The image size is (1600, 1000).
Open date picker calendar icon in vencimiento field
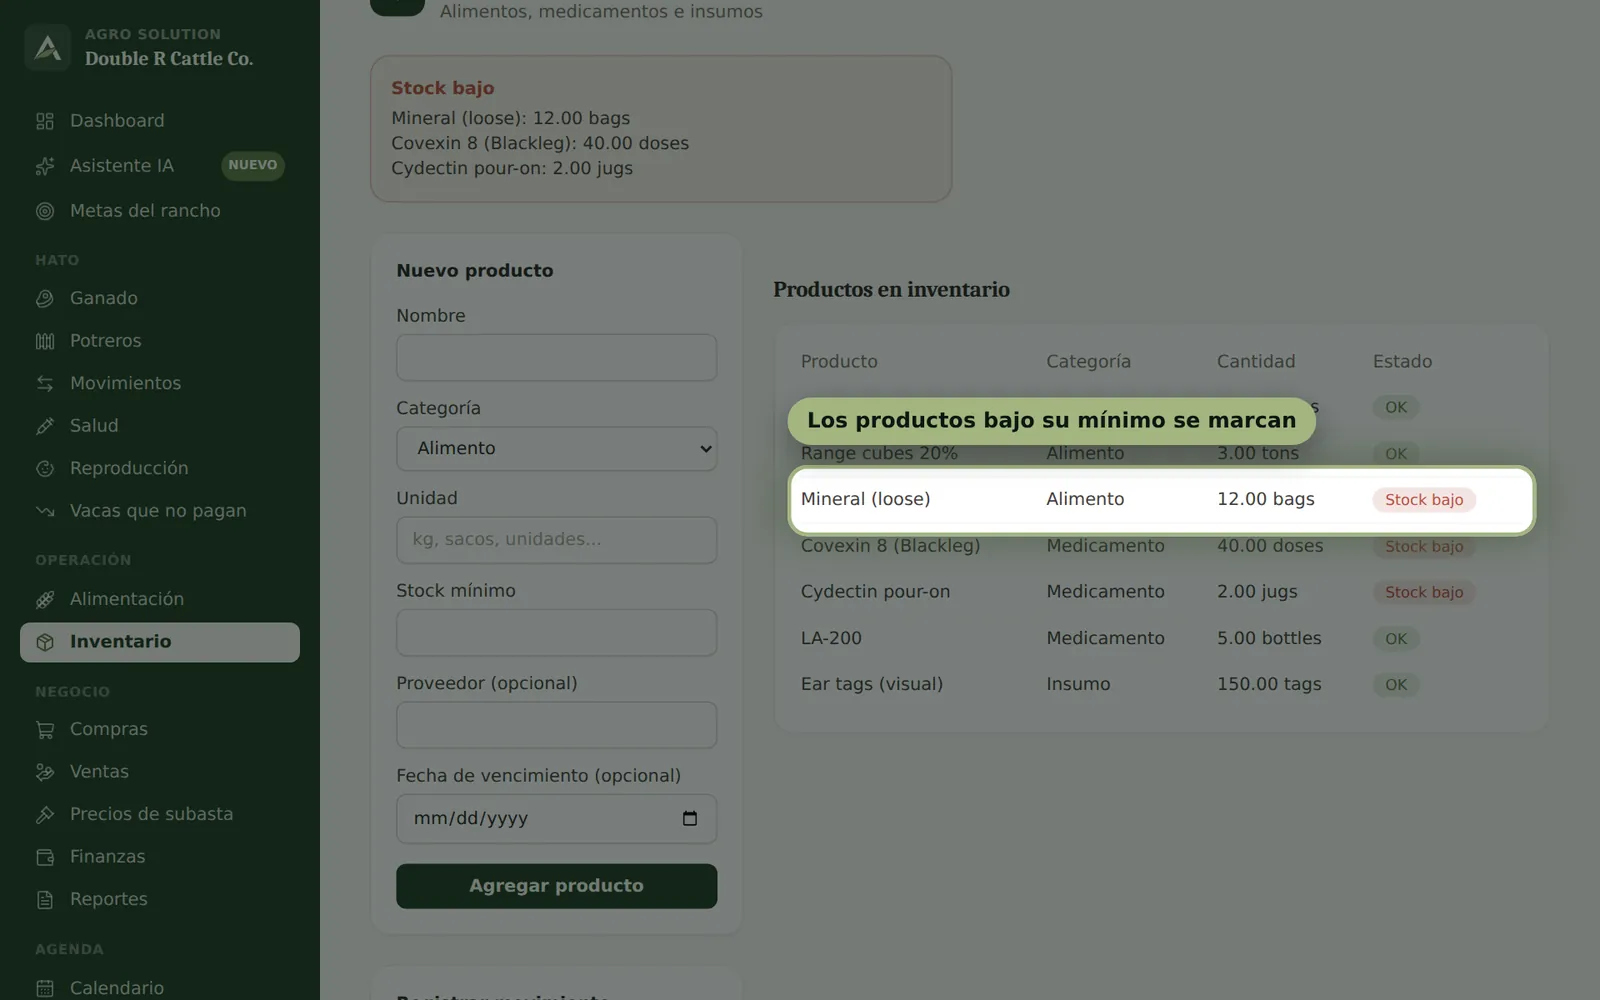(x=690, y=818)
